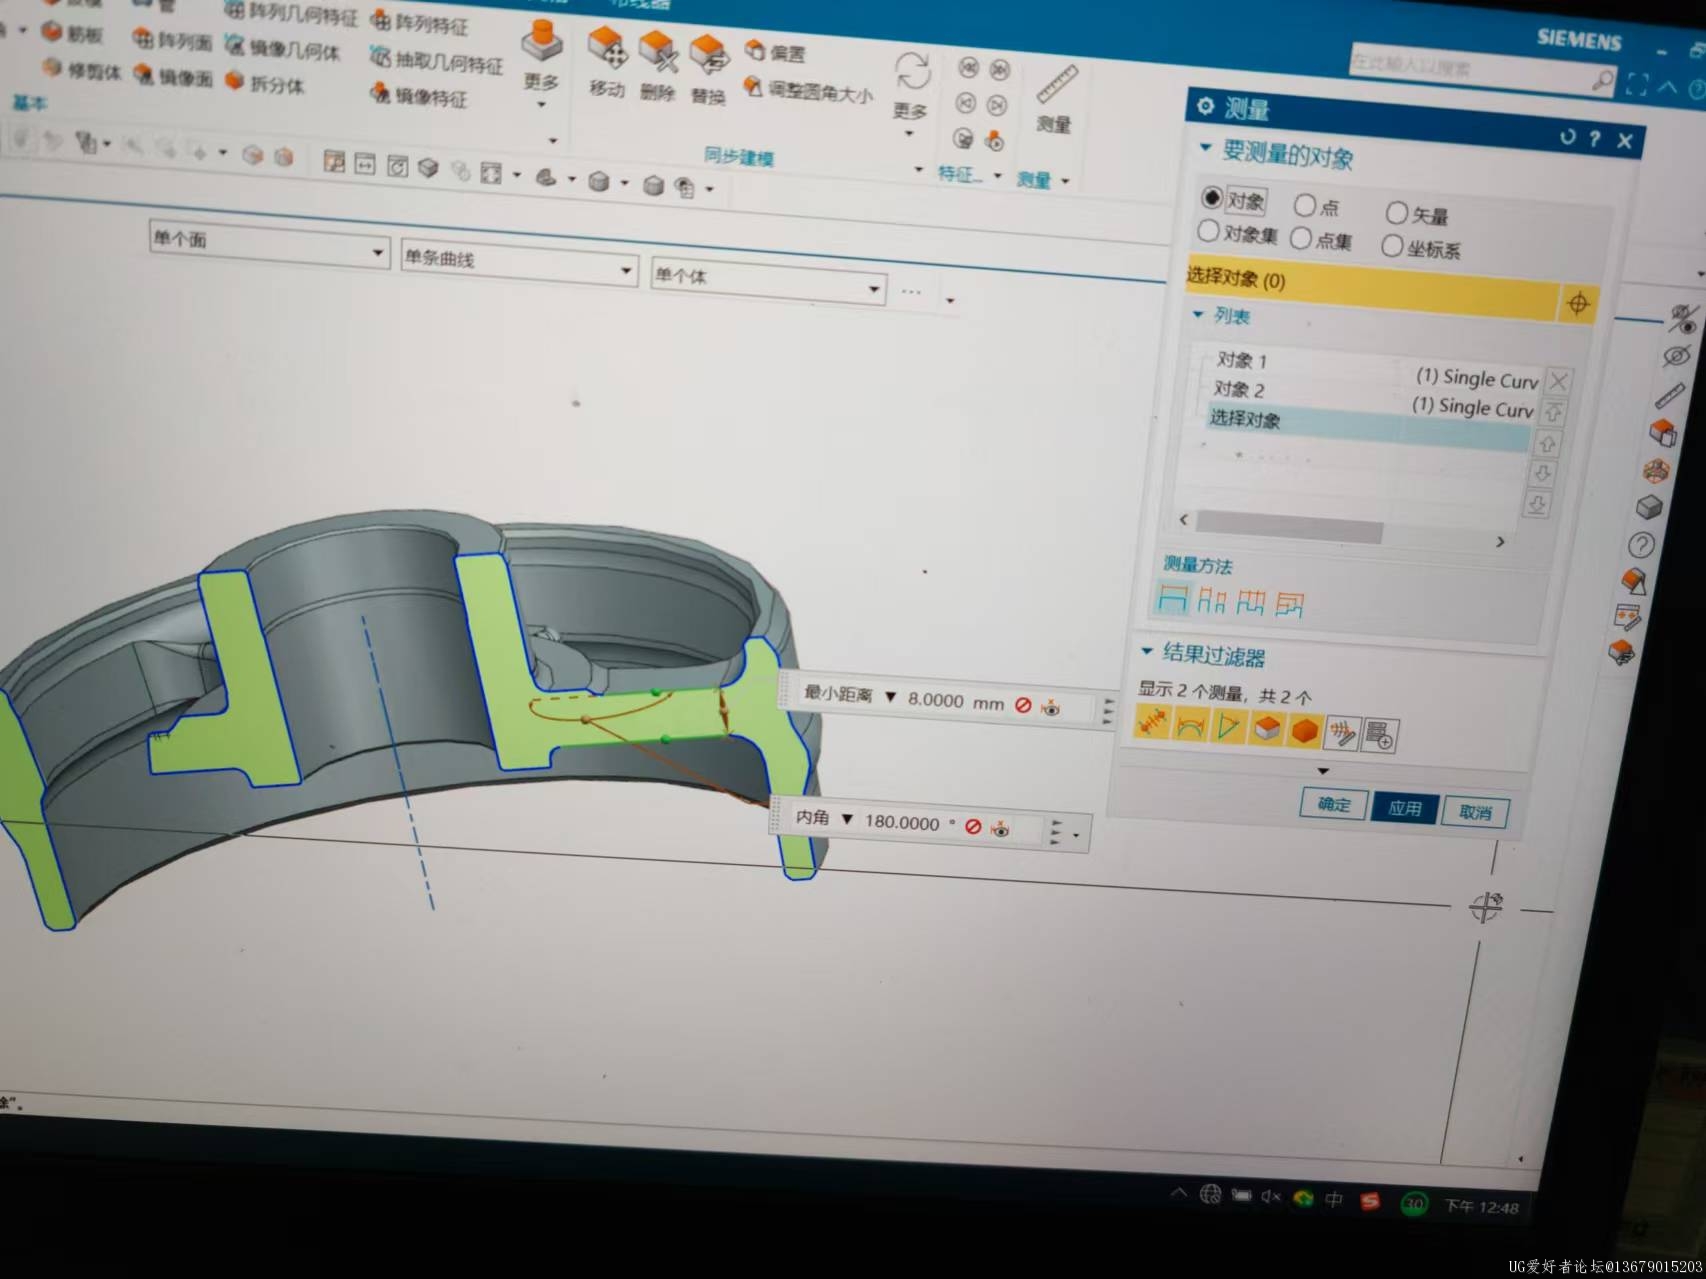Click the 替换 (Replace Face) icon
The image size is (1706, 1279).
point(709,55)
